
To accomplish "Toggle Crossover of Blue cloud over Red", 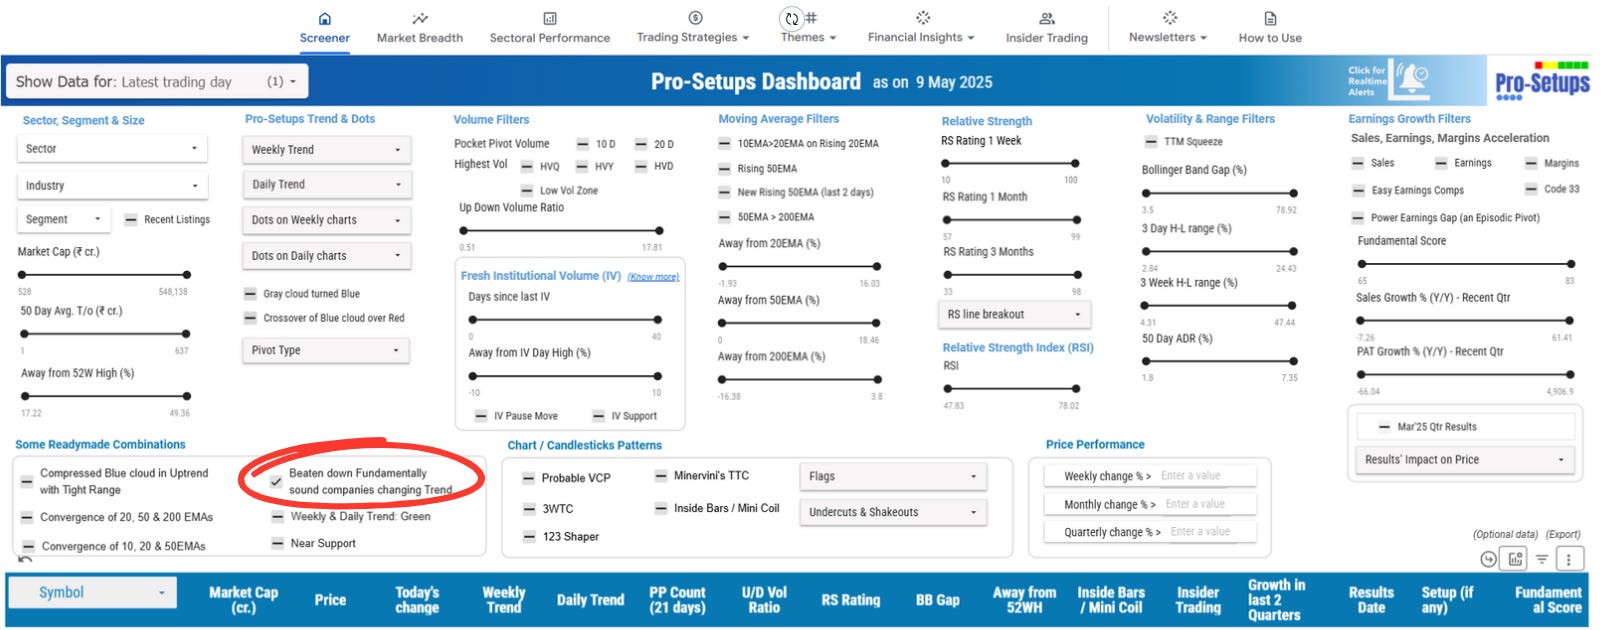I will click(251, 318).
